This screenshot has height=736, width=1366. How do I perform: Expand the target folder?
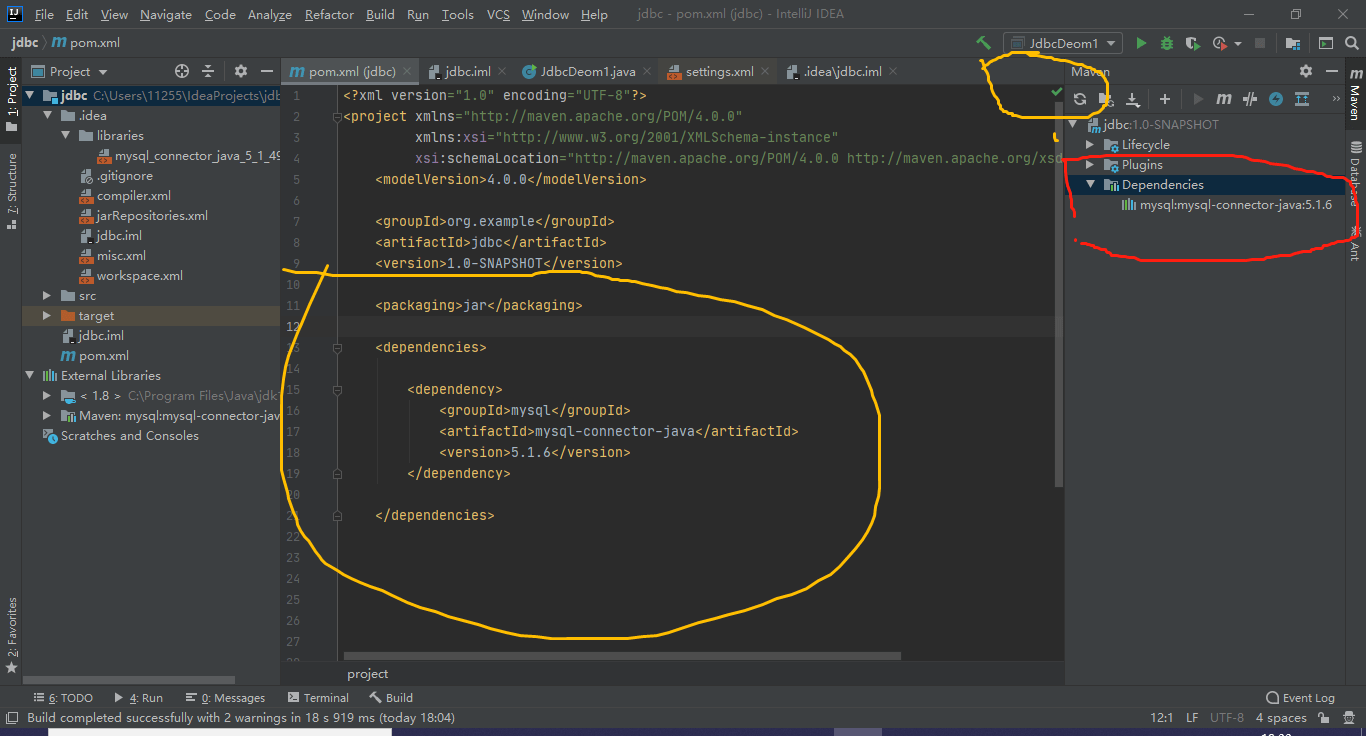click(47, 316)
